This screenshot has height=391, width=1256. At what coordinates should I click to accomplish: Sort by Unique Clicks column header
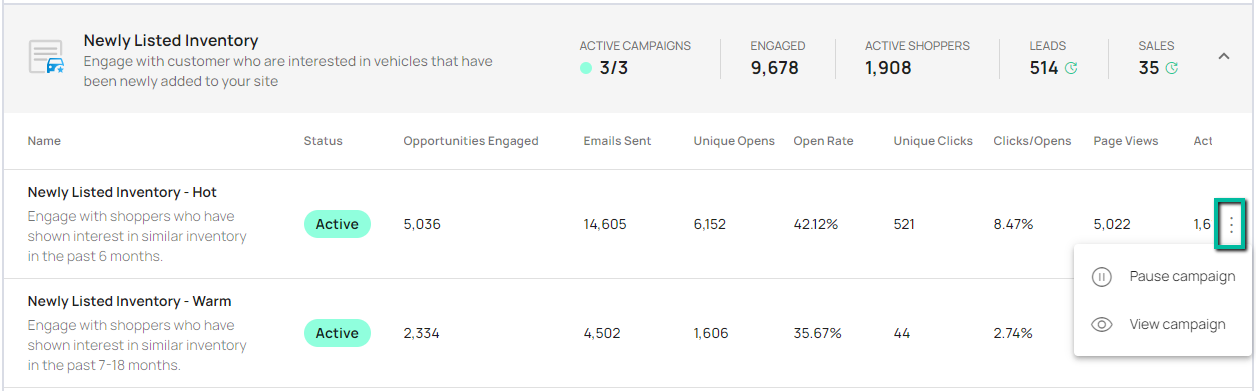pos(933,141)
